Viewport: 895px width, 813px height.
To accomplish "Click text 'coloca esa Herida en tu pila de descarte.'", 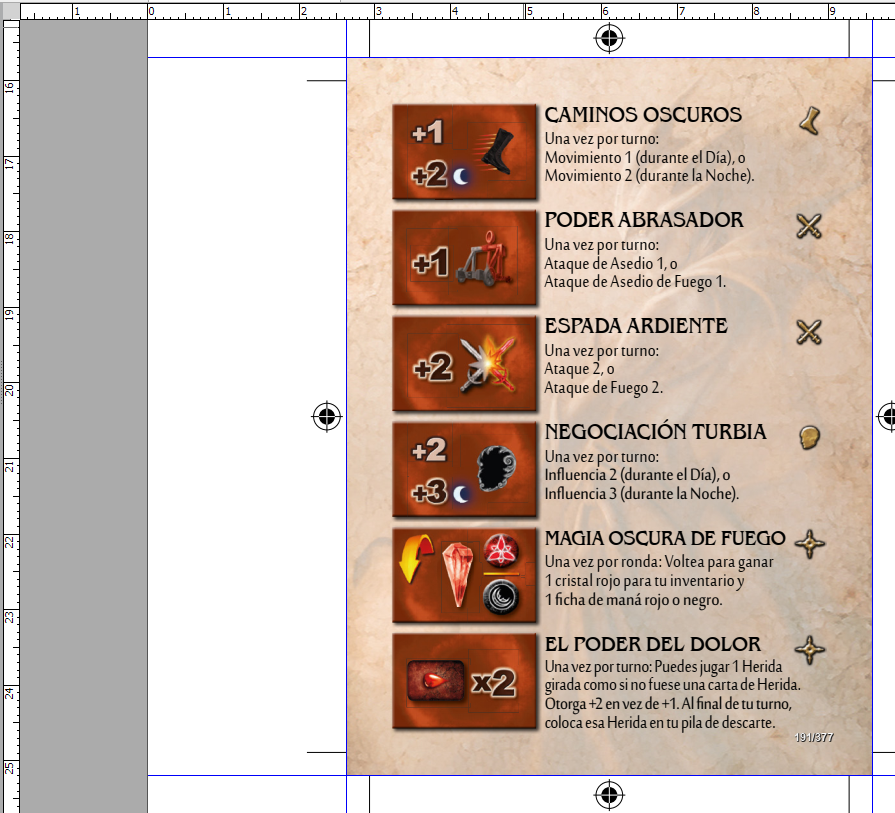I will coord(660,723).
